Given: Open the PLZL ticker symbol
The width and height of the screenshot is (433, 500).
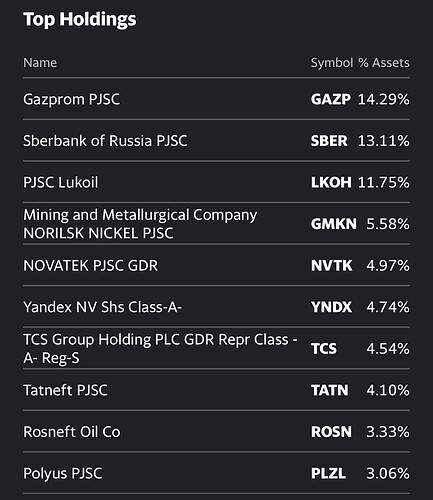Looking at the screenshot, I should click(x=328, y=473).
